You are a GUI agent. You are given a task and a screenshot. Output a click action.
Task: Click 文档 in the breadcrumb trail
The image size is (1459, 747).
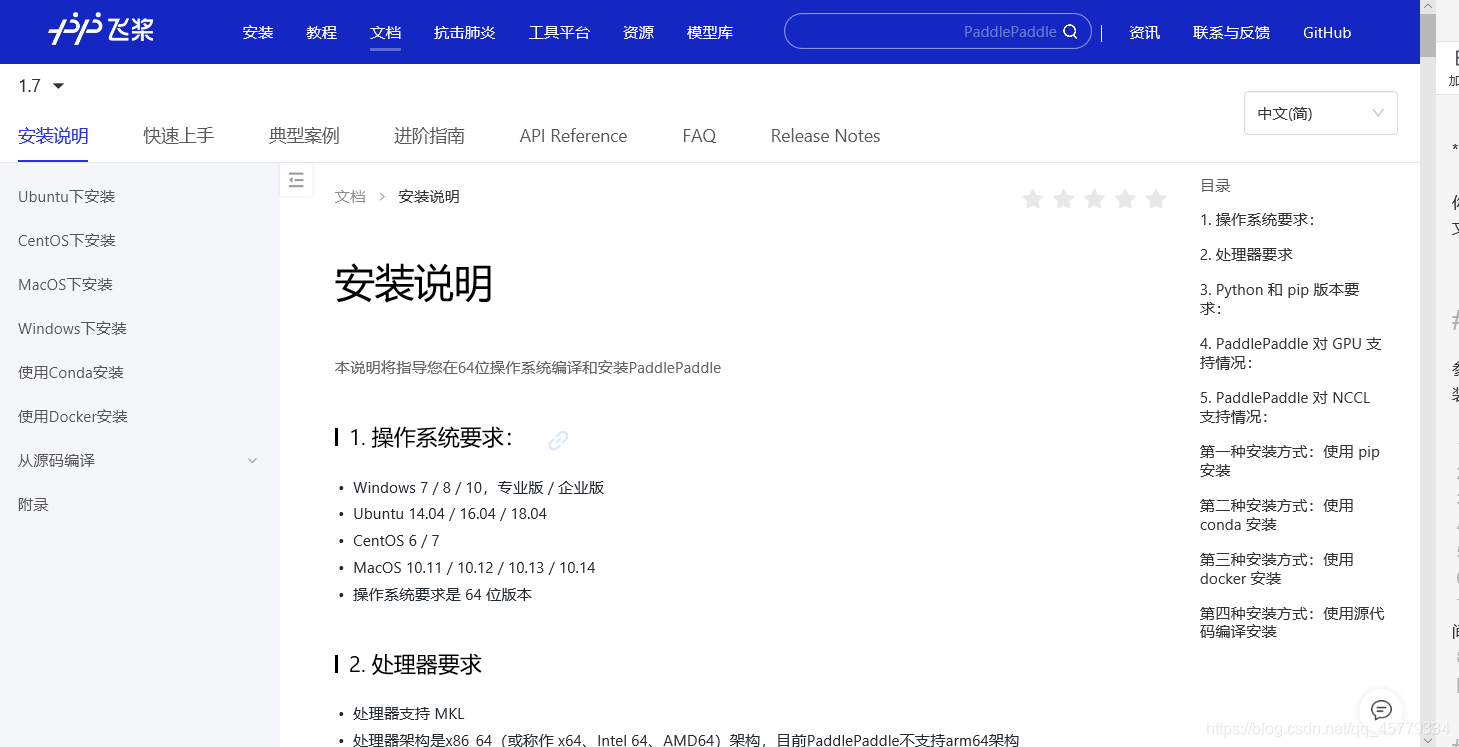(350, 196)
